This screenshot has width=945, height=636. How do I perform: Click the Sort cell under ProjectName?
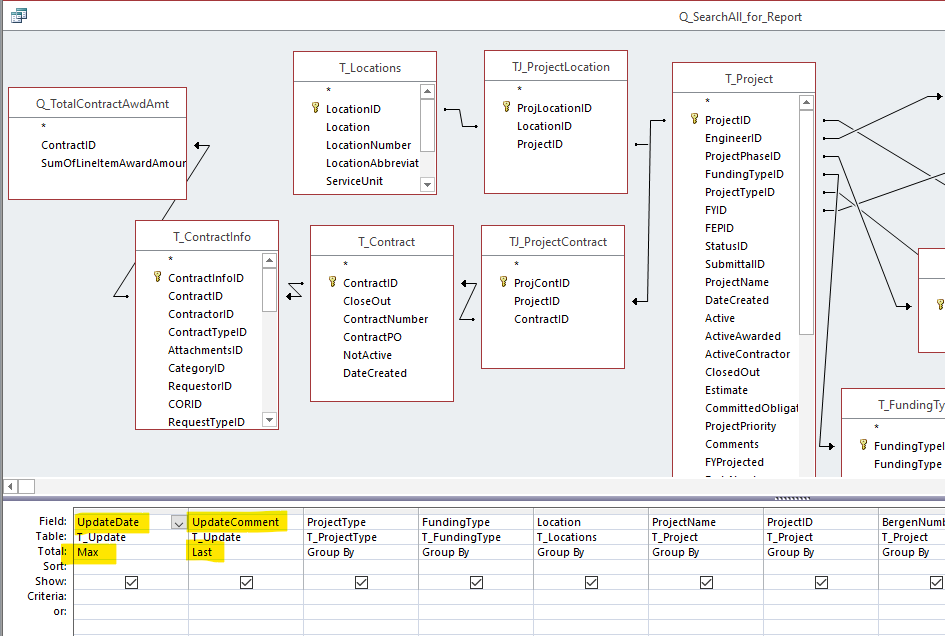click(x=706, y=567)
